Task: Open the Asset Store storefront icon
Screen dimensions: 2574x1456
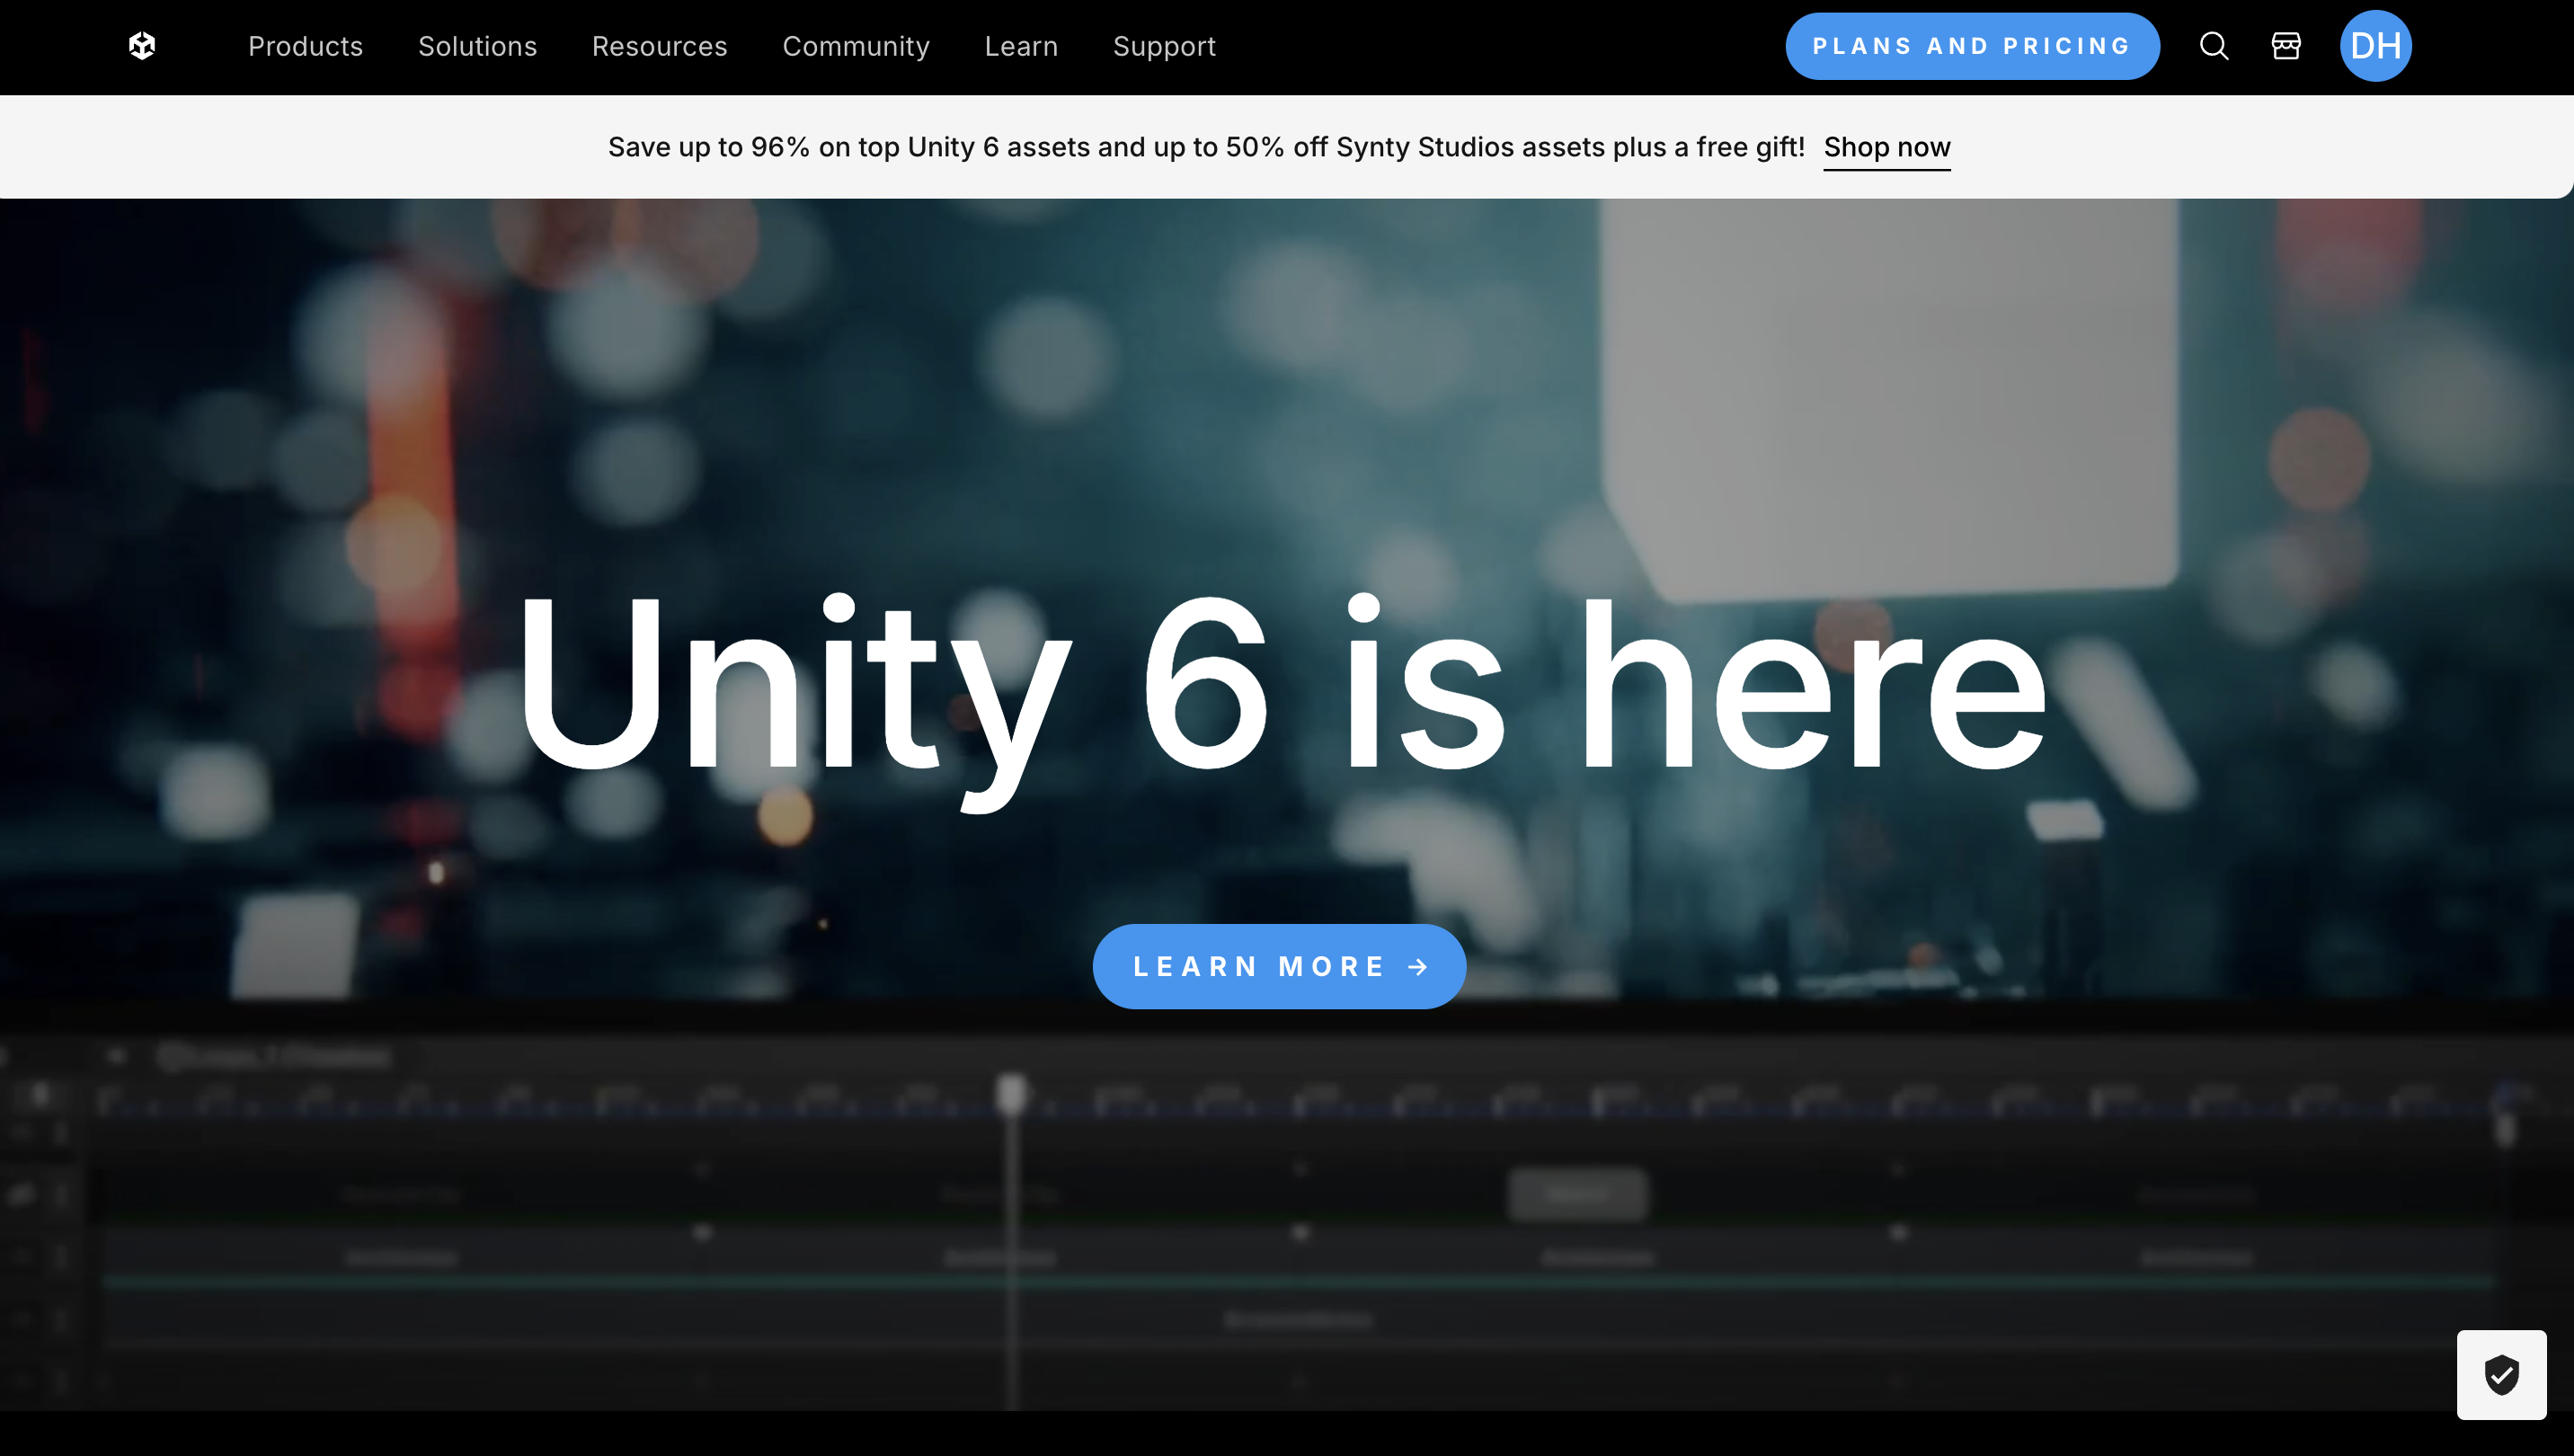Action: (x=2286, y=46)
